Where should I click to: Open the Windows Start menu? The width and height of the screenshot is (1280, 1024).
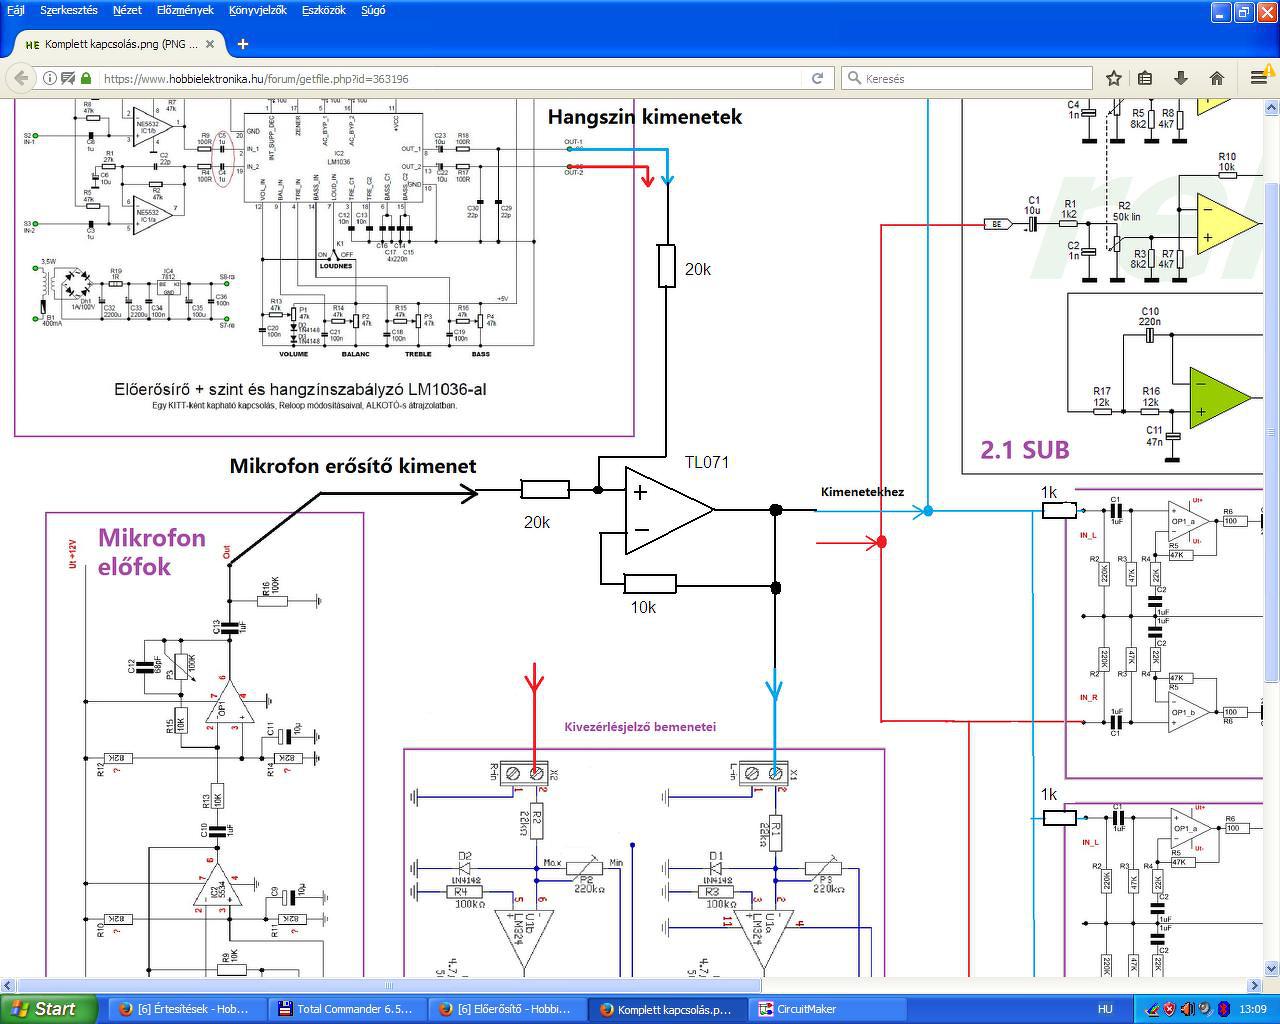point(48,1009)
